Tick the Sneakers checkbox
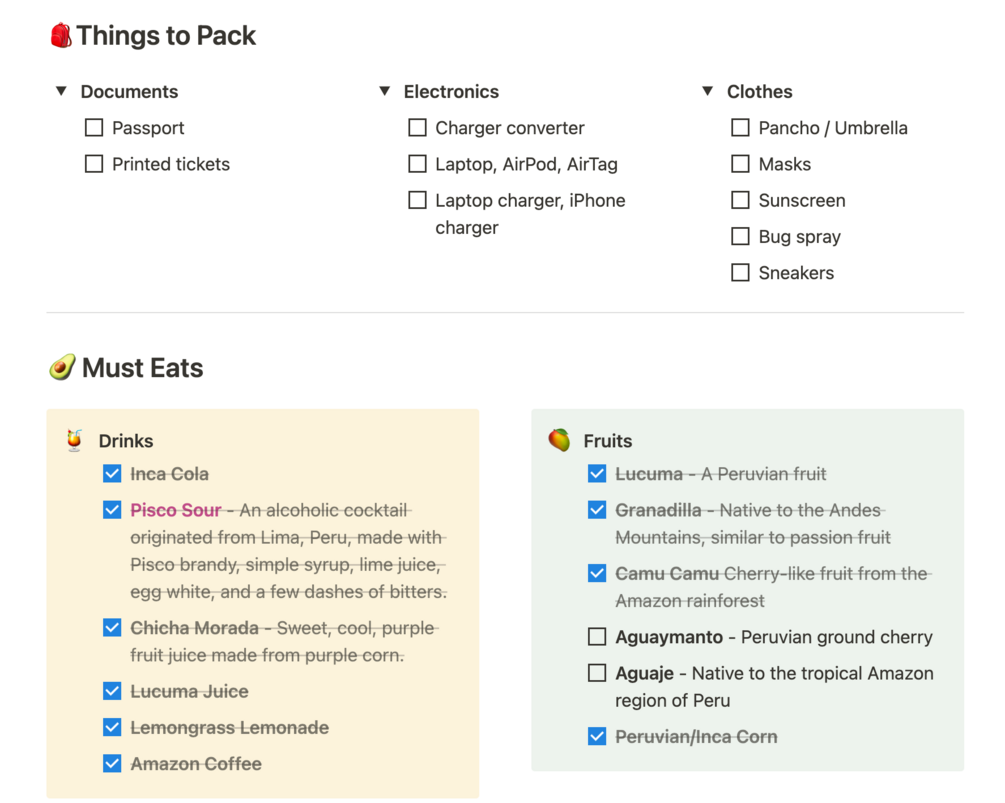1005x803 pixels. 740,273
